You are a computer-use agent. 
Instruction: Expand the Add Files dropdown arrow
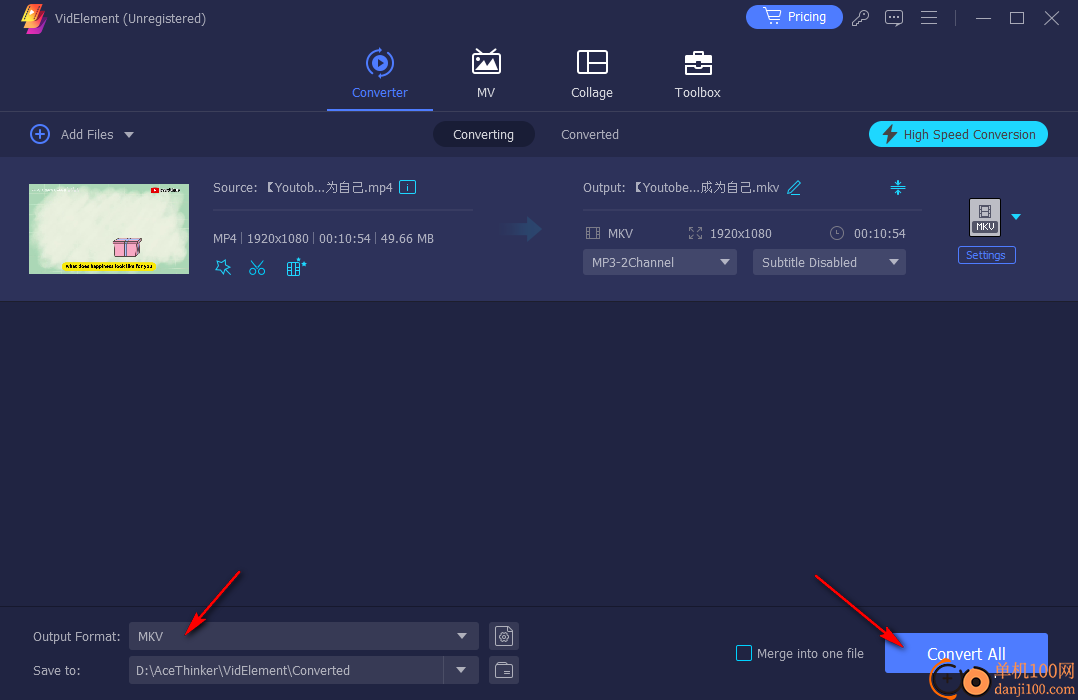pyautogui.click(x=129, y=135)
